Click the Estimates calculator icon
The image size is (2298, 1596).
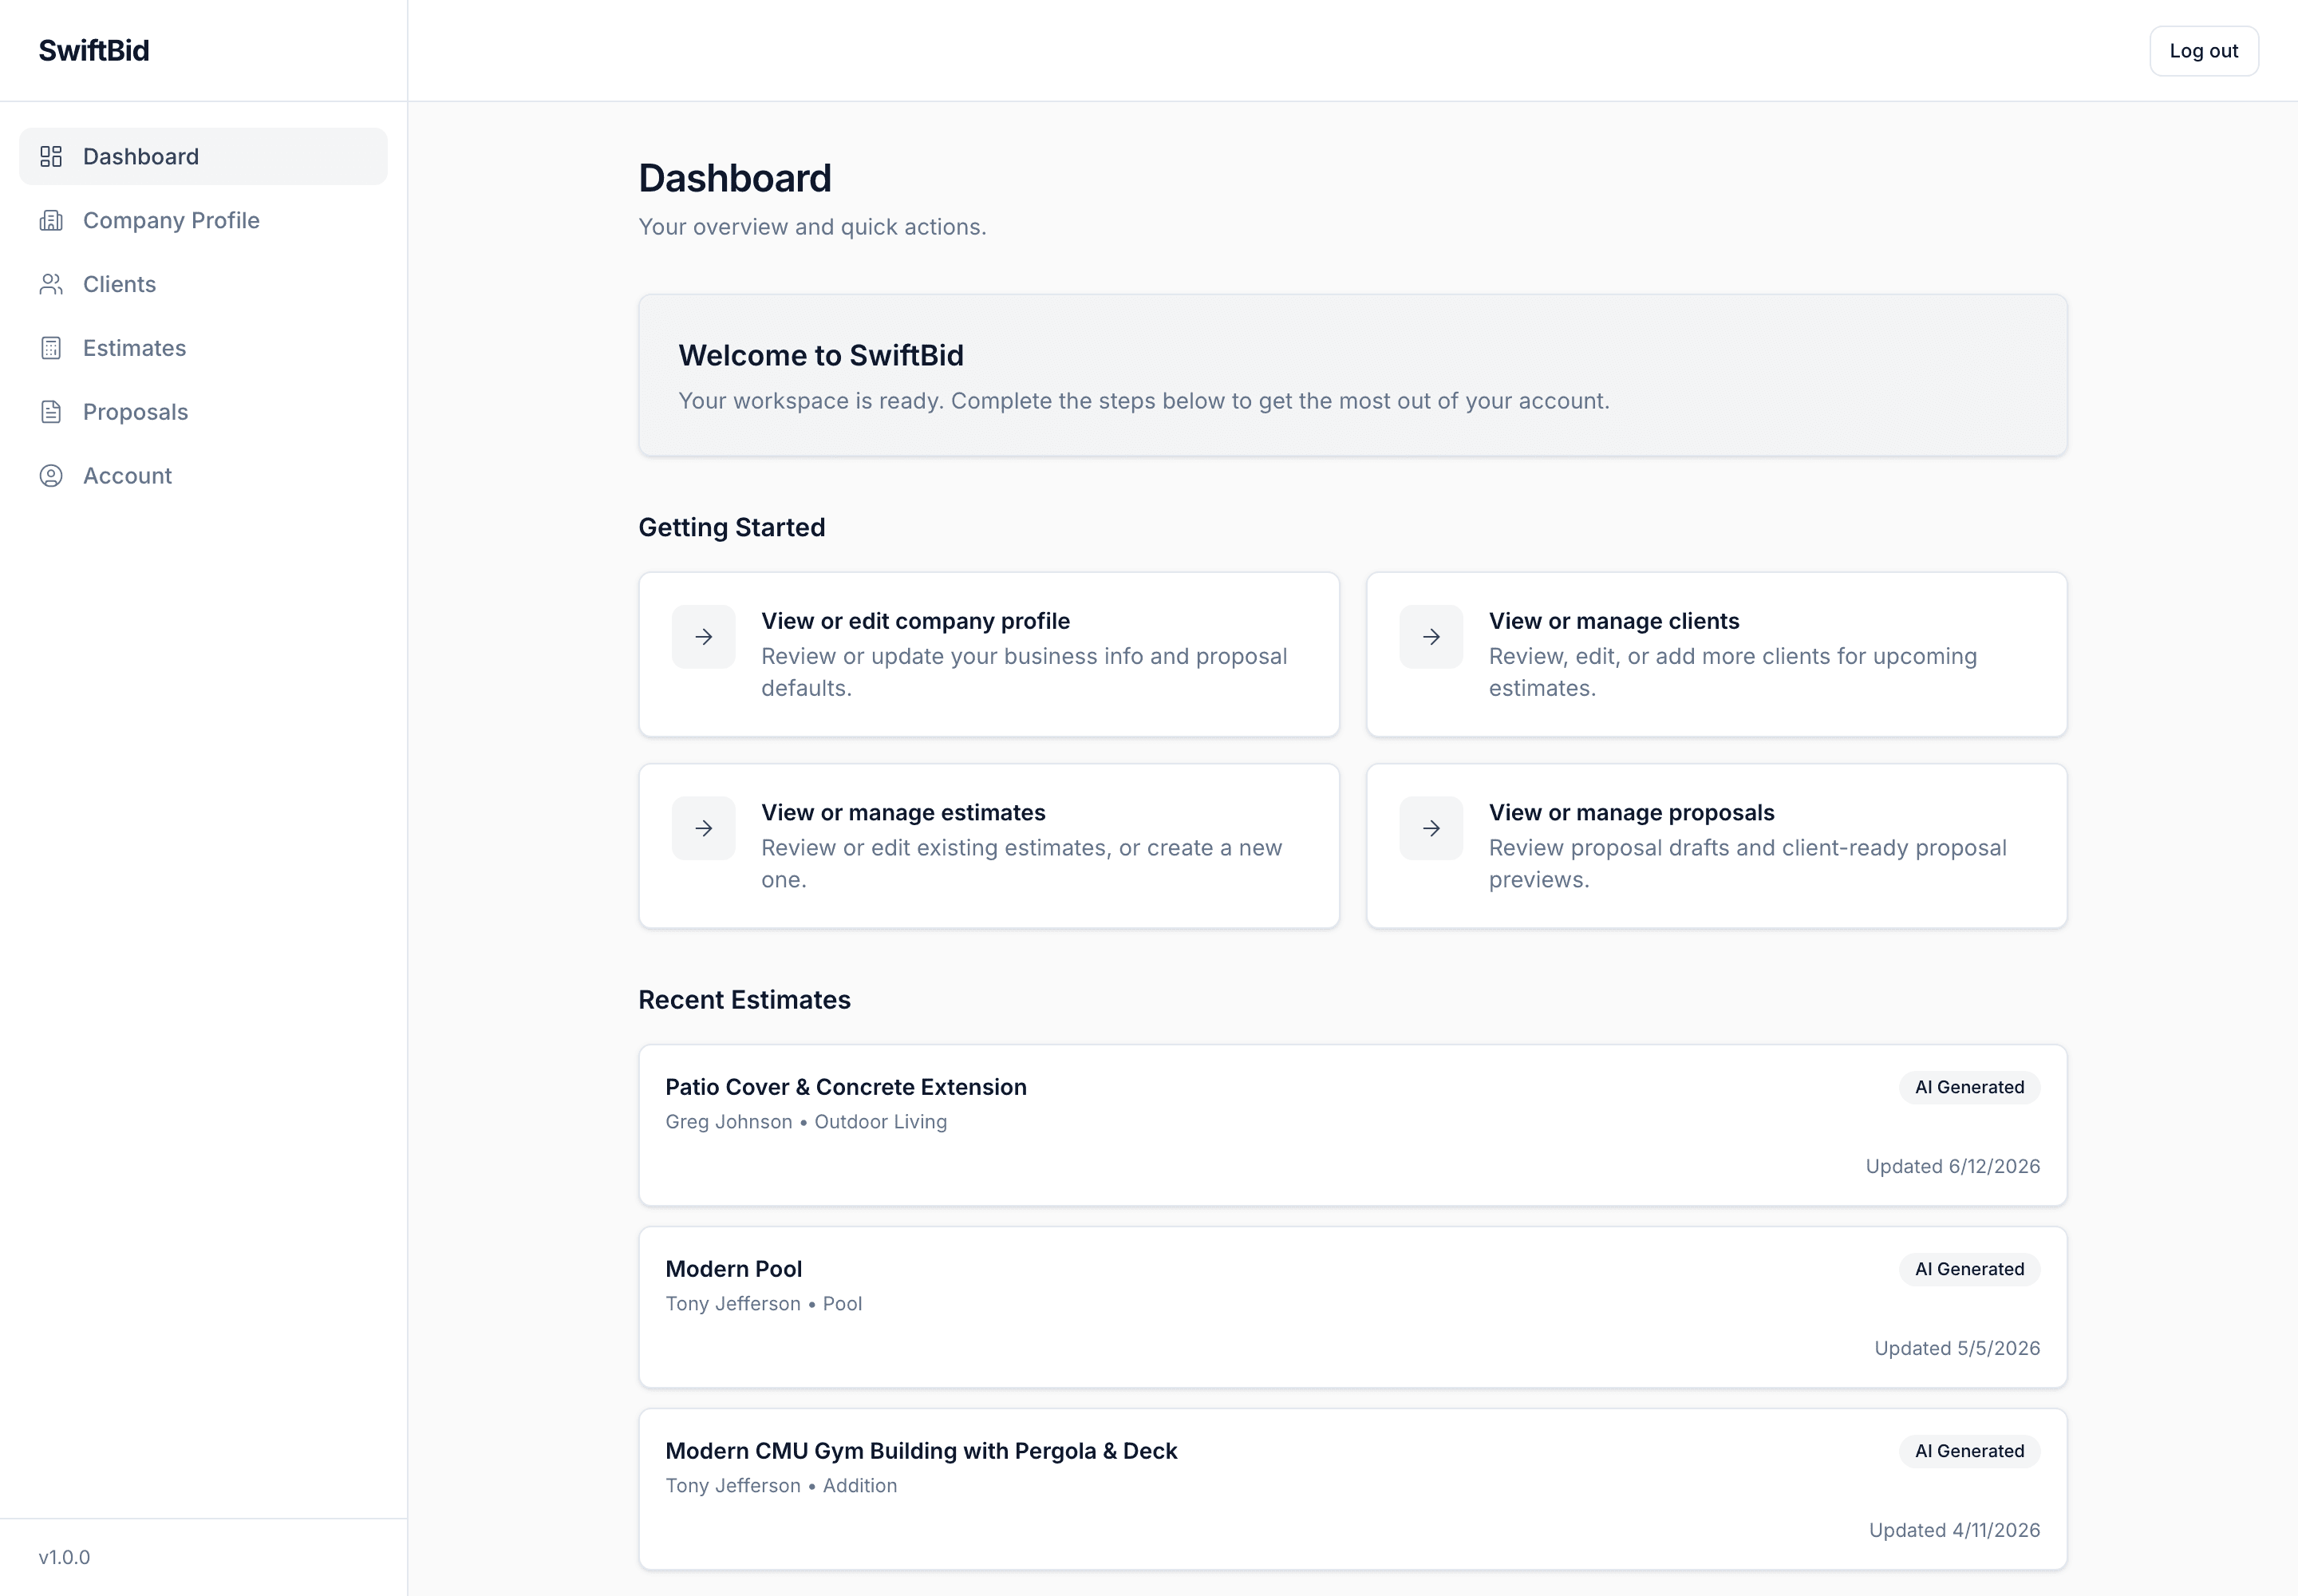point(51,348)
